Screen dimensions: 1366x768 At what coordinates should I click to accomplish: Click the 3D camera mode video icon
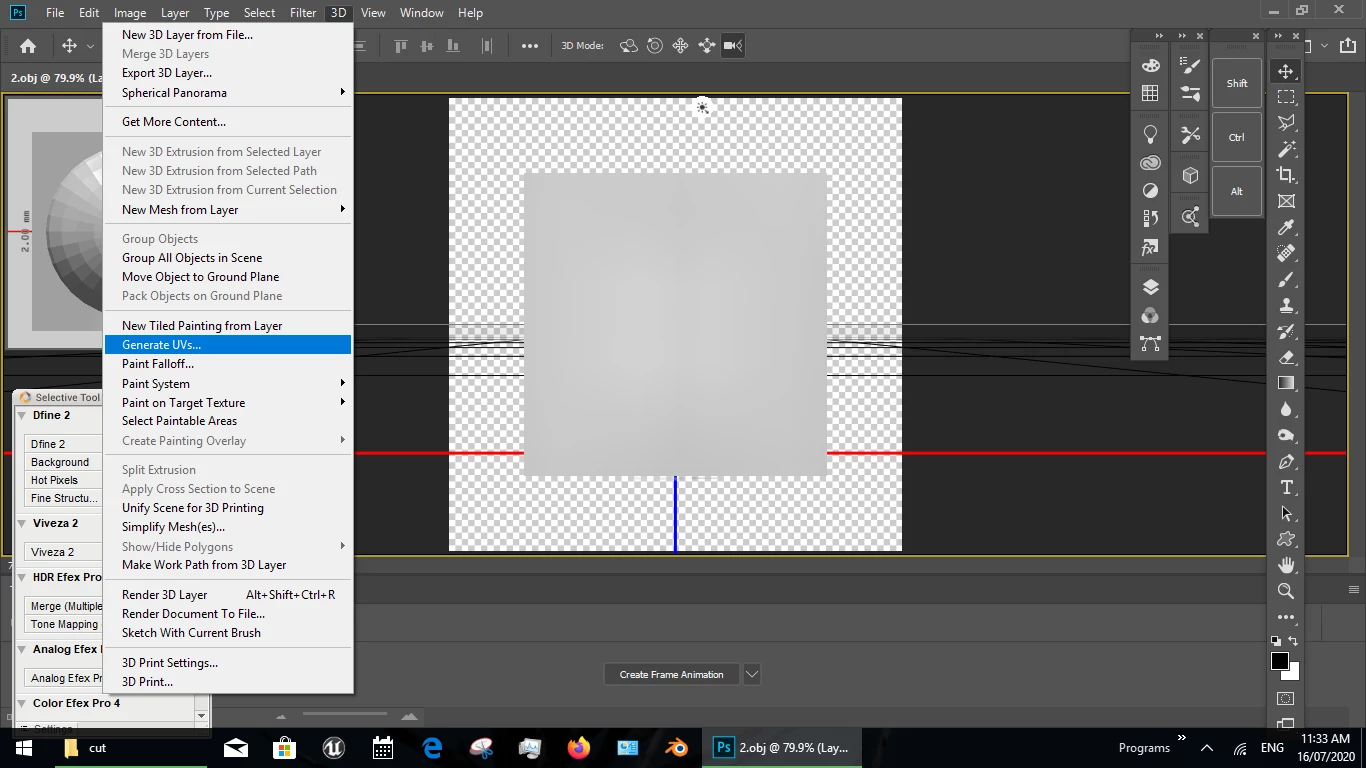click(733, 45)
